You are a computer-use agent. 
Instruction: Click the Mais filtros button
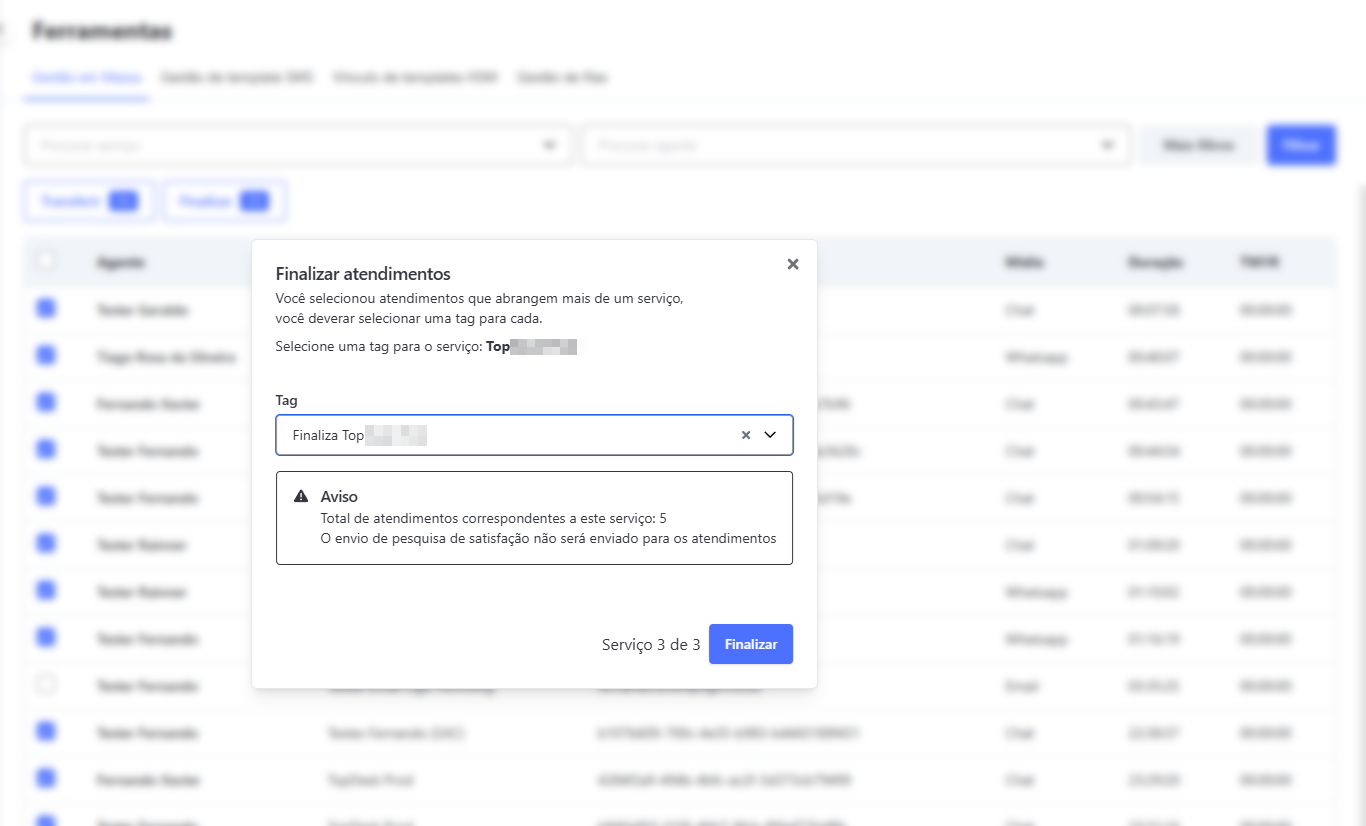coord(1198,145)
